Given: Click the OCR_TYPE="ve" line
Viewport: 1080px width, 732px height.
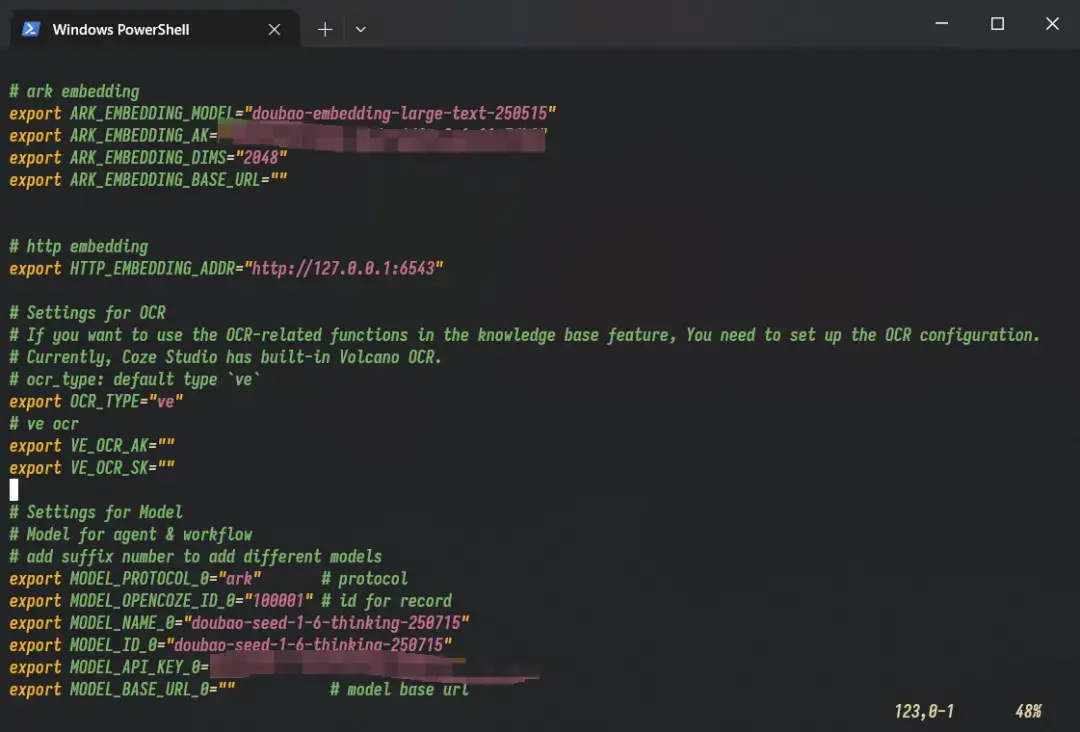Looking at the screenshot, I should click(x=96, y=401).
